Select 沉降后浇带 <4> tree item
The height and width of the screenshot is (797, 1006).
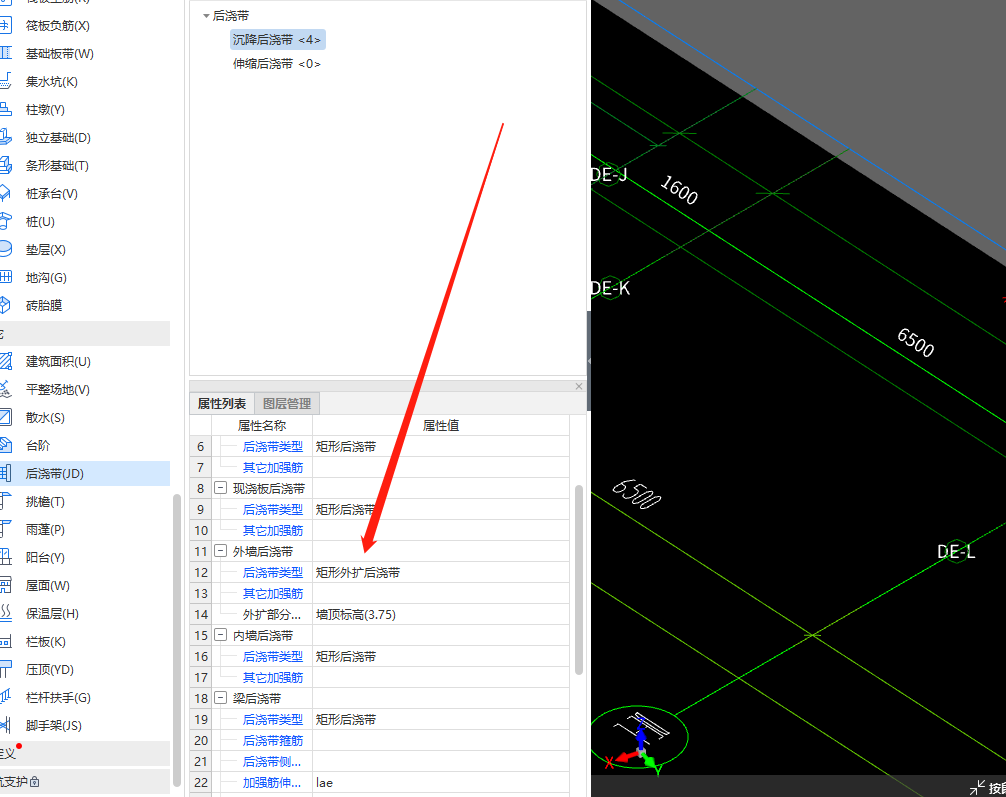pyautogui.click(x=277, y=40)
